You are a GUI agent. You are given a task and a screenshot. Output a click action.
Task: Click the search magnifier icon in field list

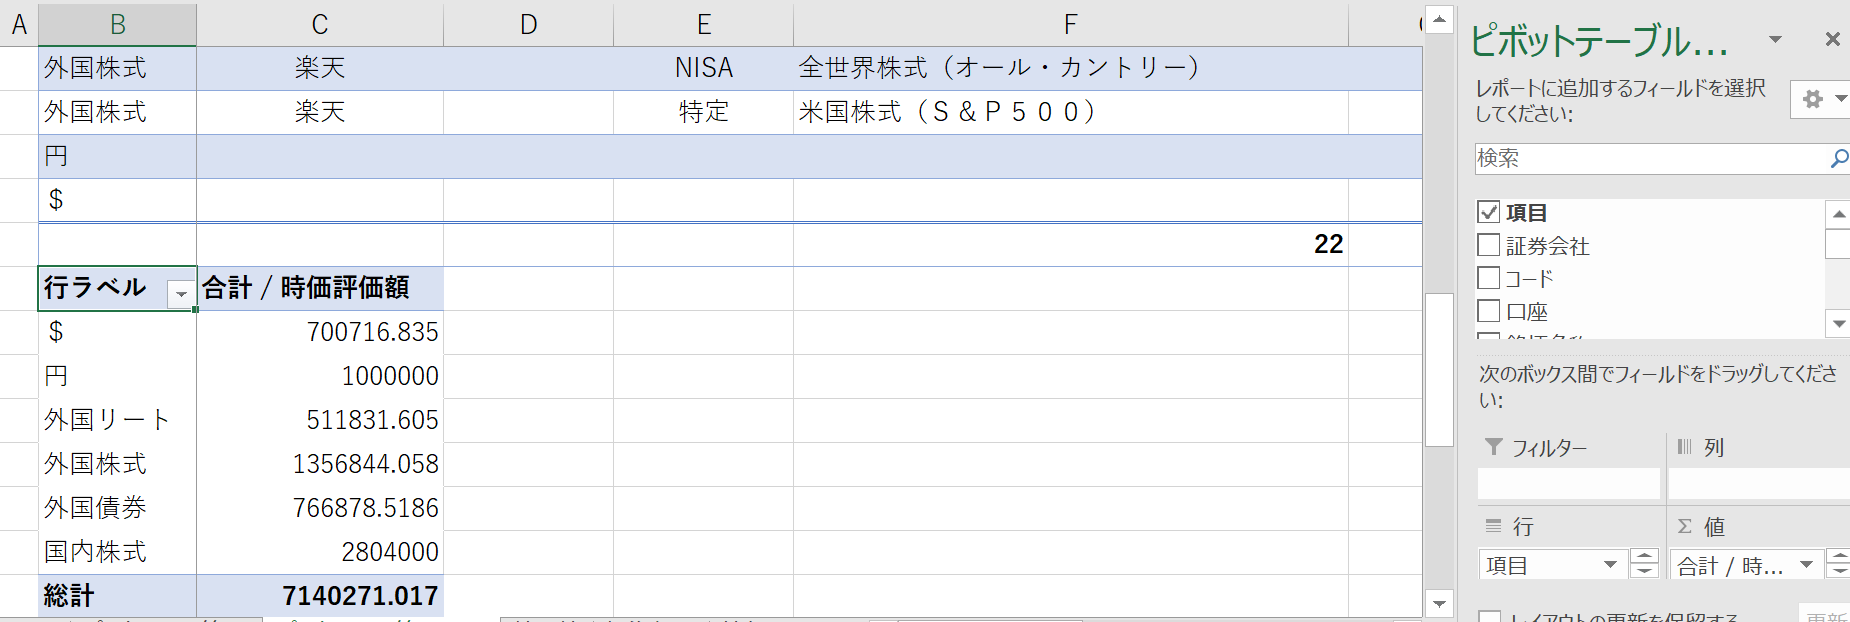[x=1838, y=158]
